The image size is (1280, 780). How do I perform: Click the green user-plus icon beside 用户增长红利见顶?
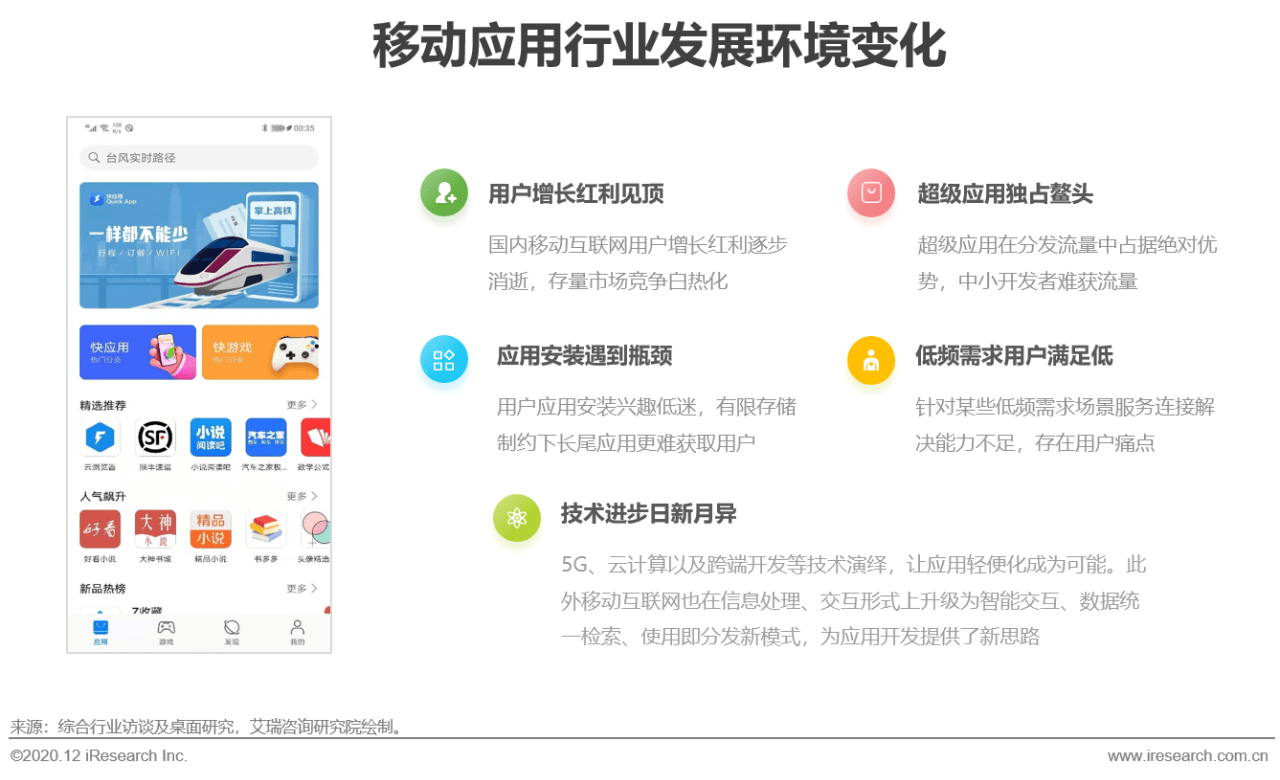click(x=444, y=193)
